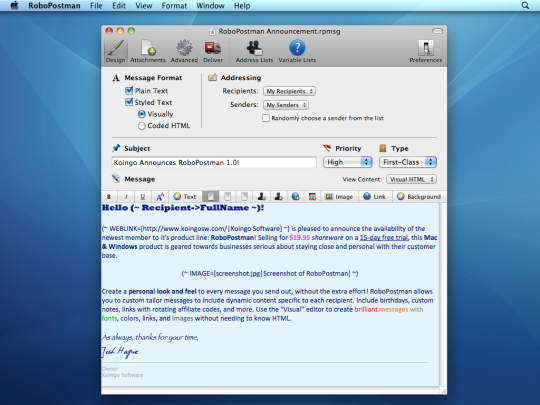Click the pushpin icon beside Subject
This screenshot has width=540, height=405.
click(x=116, y=148)
